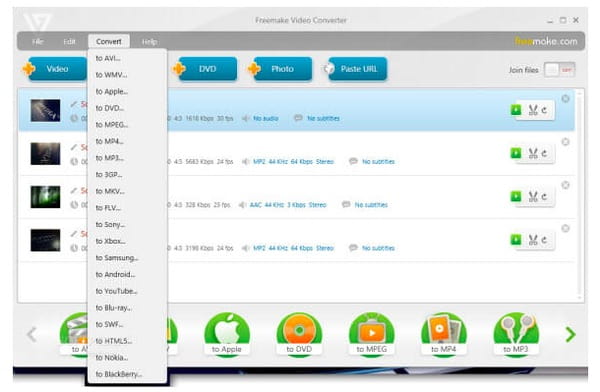Close the open Convert menu tab
The height and width of the screenshot is (392, 600).
pyautogui.click(x=109, y=41)
